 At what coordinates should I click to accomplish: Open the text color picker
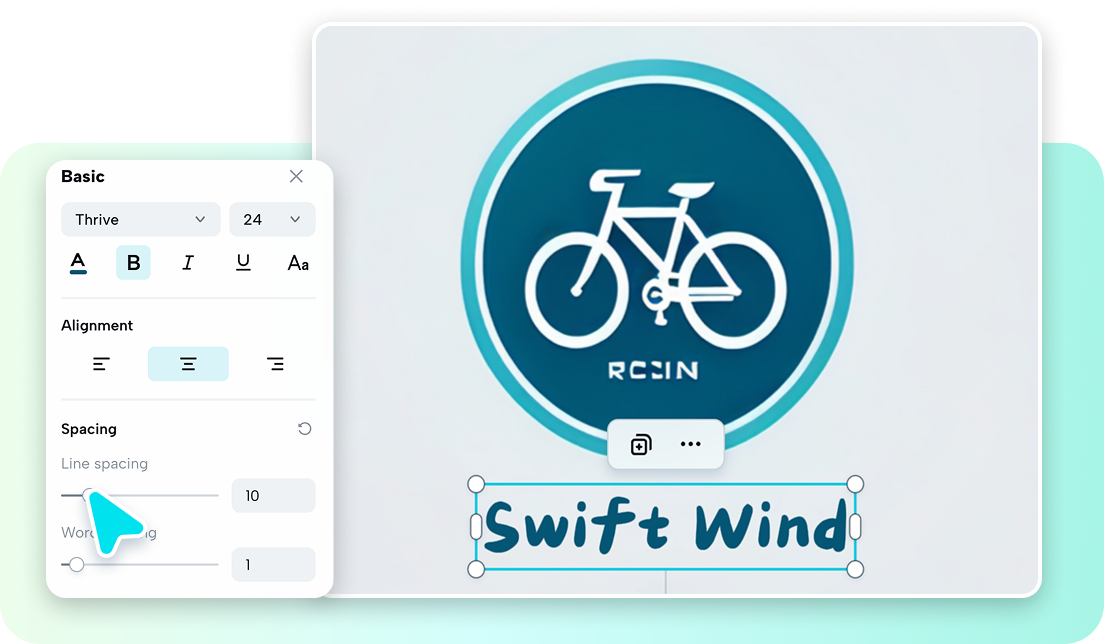[78, 263]
